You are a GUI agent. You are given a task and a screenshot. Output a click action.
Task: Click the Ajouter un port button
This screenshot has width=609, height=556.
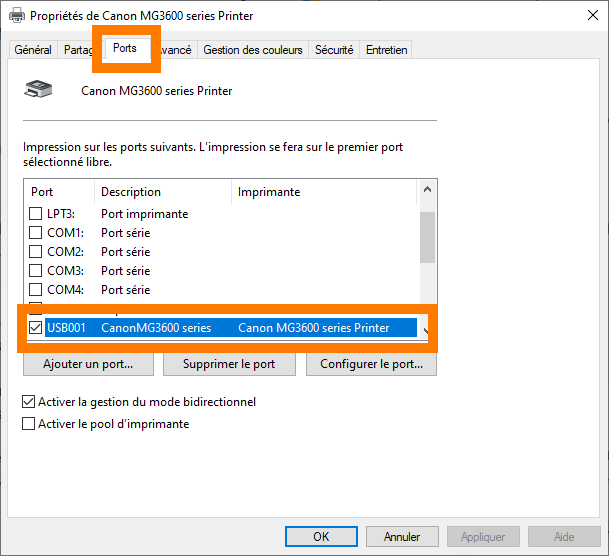pos(88,364)
